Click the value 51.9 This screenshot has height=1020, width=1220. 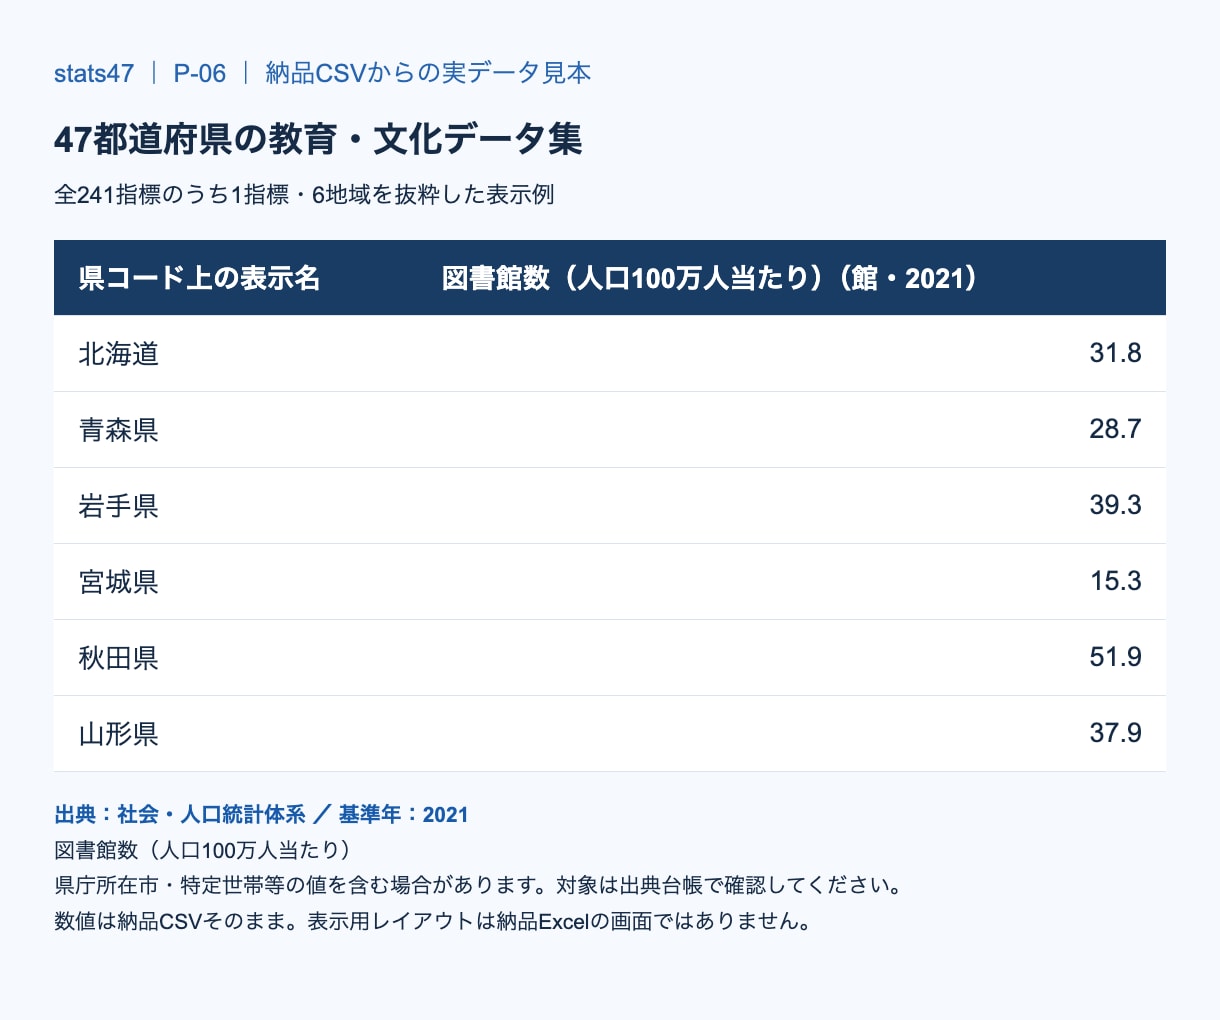click(1115, 657)
